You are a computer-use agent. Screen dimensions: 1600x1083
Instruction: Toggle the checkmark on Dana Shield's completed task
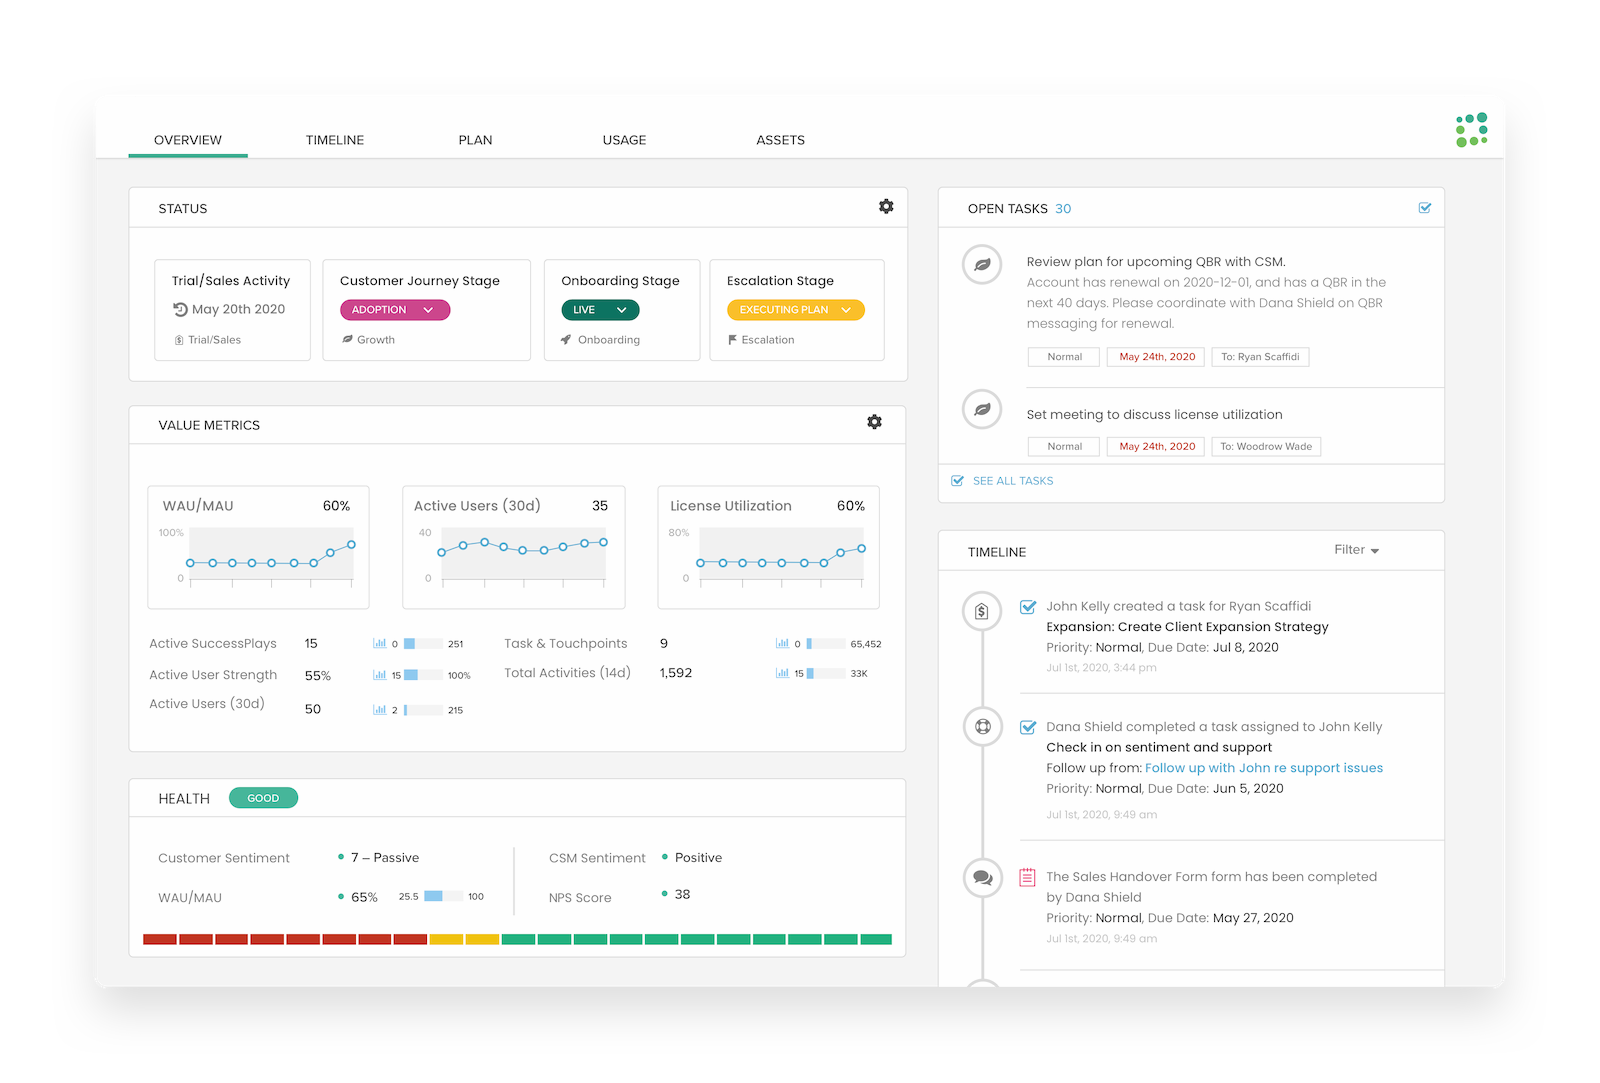[x=1026, y=726]
